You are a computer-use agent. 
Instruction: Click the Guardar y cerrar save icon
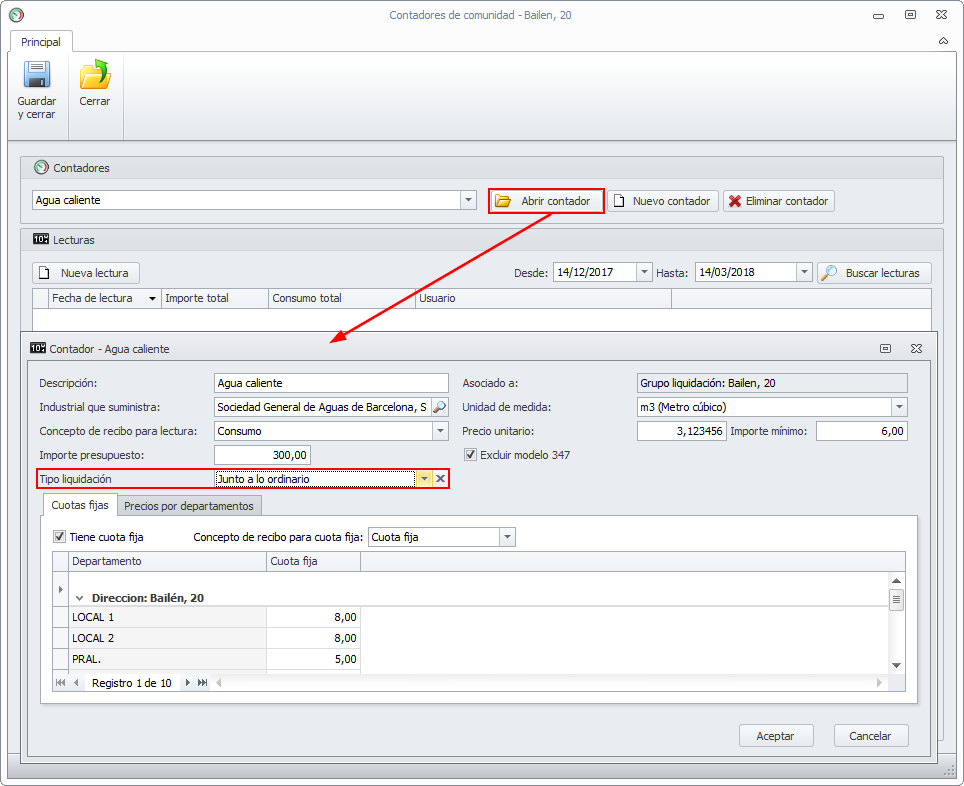click(x=37, y=77)
